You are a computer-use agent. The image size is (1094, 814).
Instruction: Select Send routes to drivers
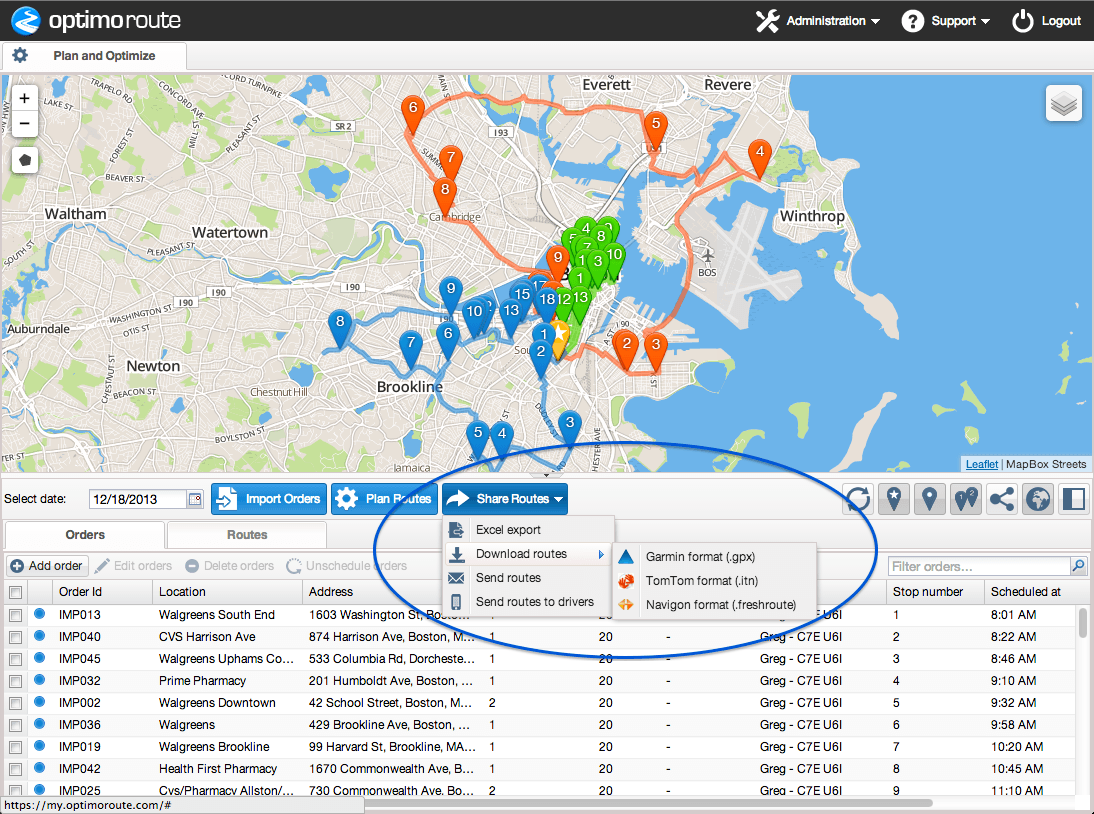(527, 601)
